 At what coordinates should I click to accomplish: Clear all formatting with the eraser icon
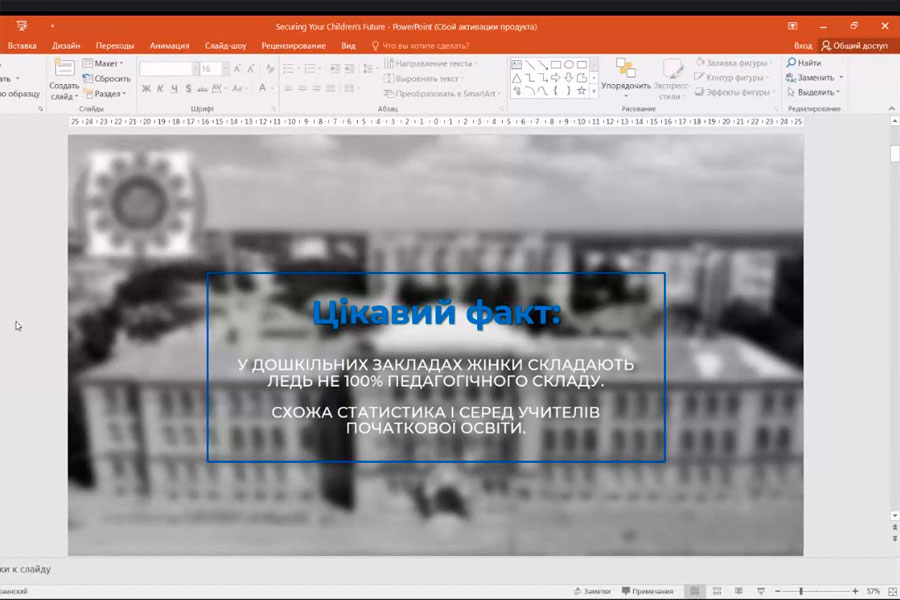pos(270,69)
